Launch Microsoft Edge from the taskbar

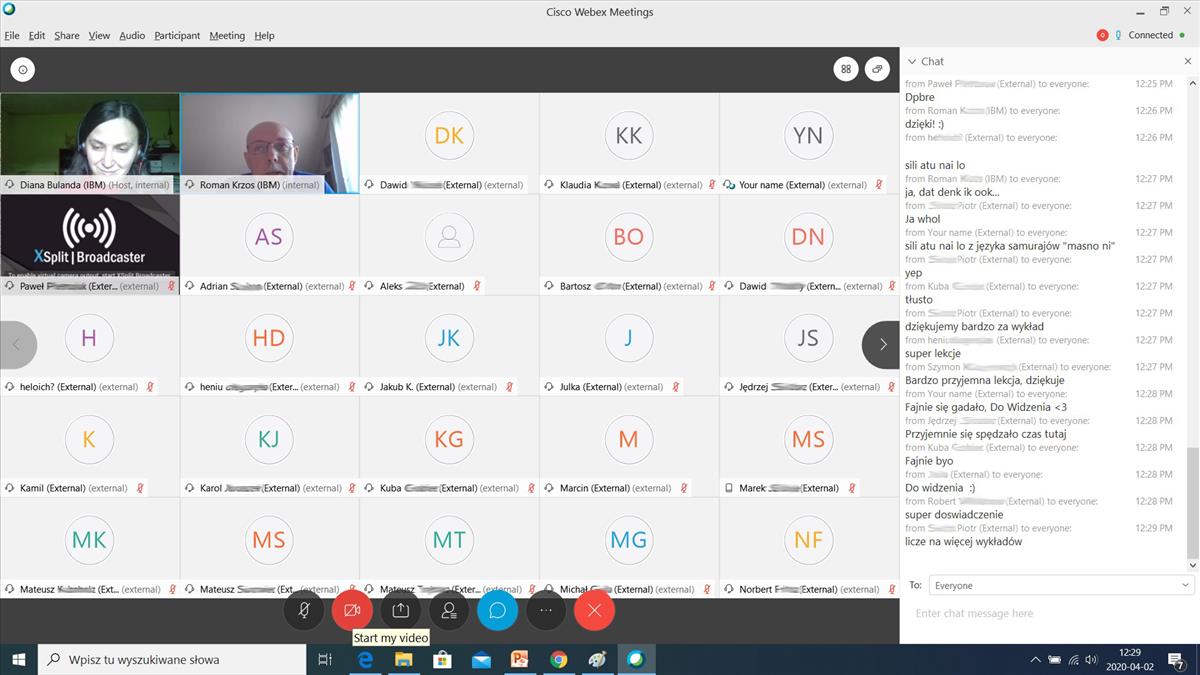366,659
